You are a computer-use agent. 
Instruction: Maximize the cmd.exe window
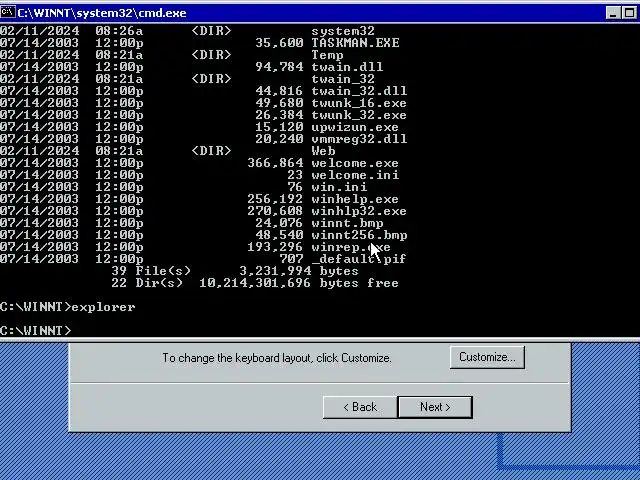coord(629,13)
